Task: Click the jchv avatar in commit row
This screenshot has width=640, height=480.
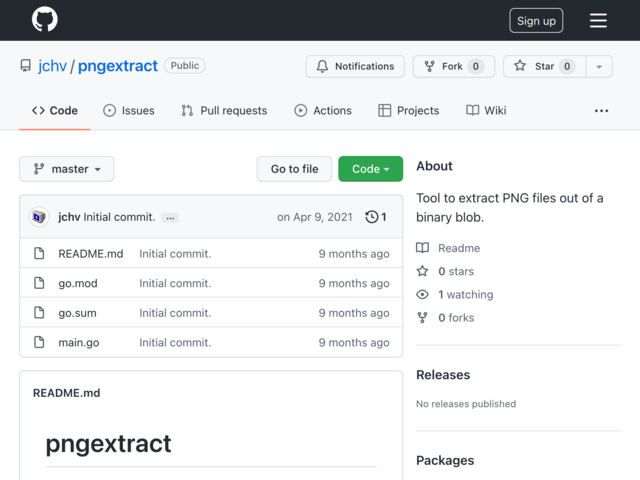Action: tap(39, 217)
